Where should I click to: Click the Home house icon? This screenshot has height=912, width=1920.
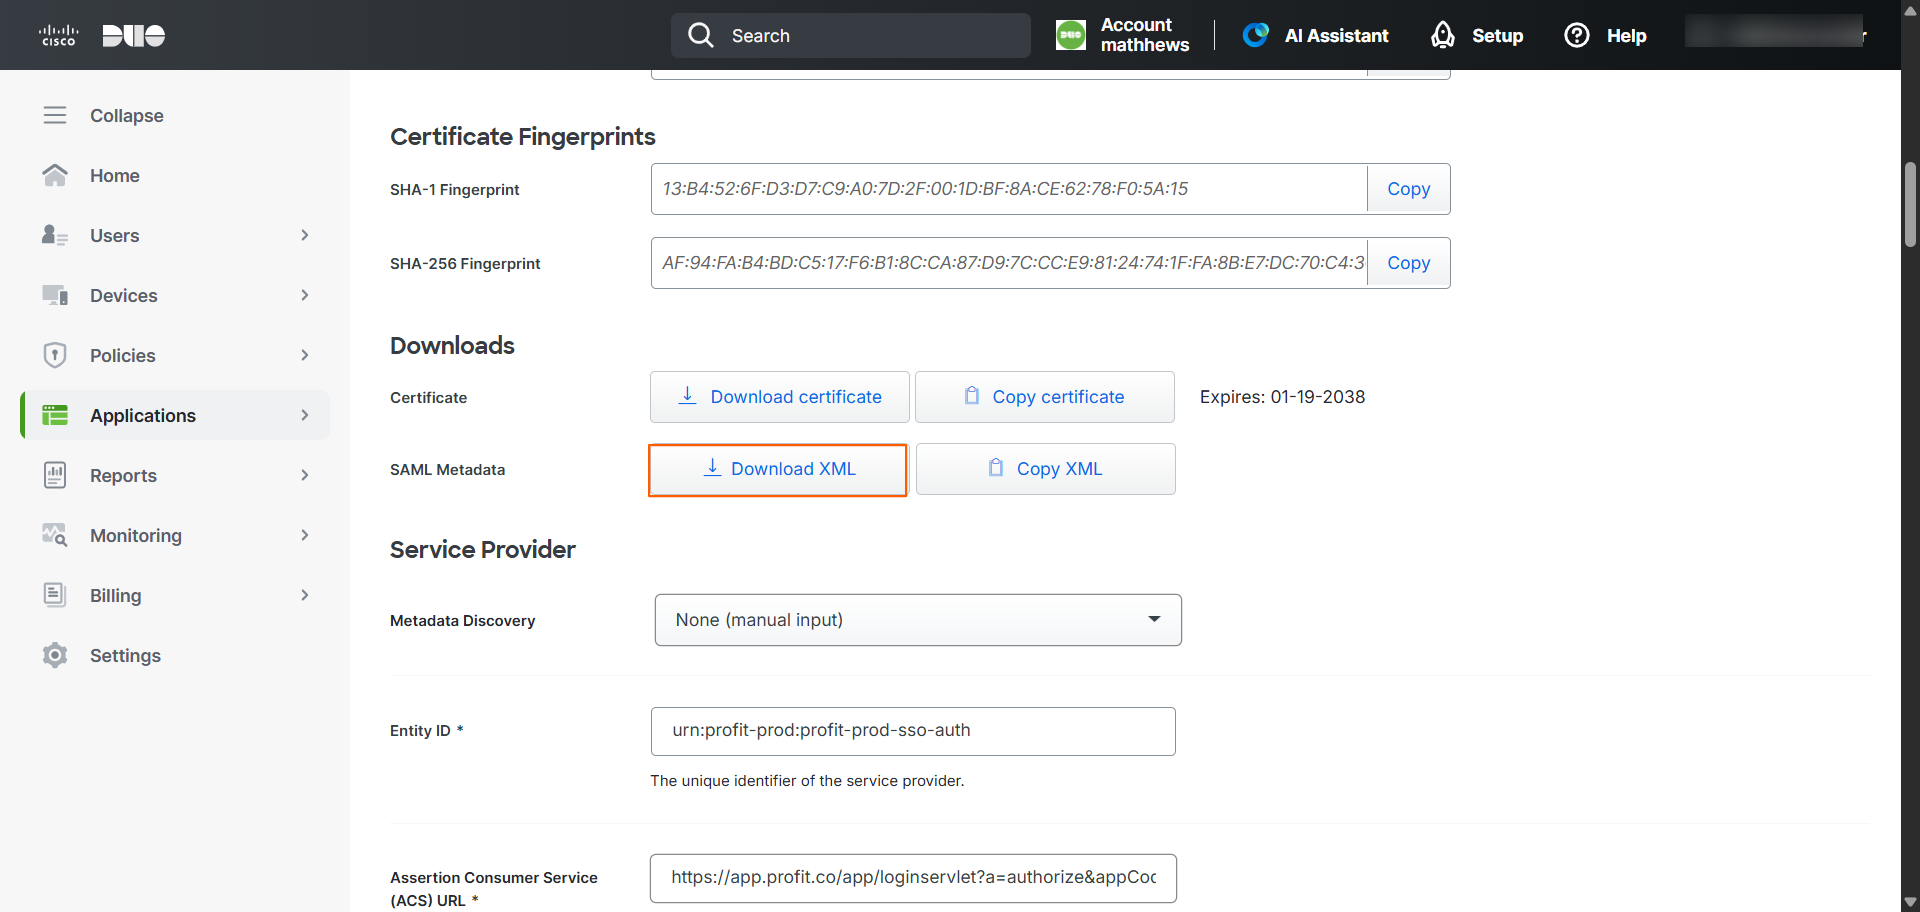click(55, 175)
